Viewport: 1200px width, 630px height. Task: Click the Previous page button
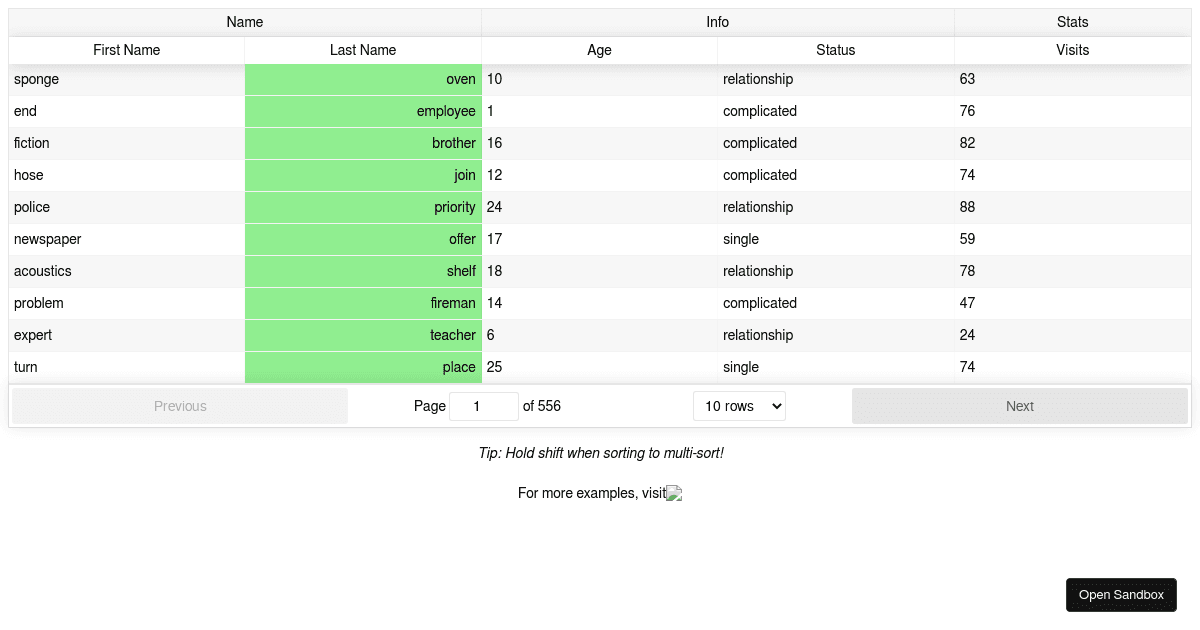click(180, 405)
